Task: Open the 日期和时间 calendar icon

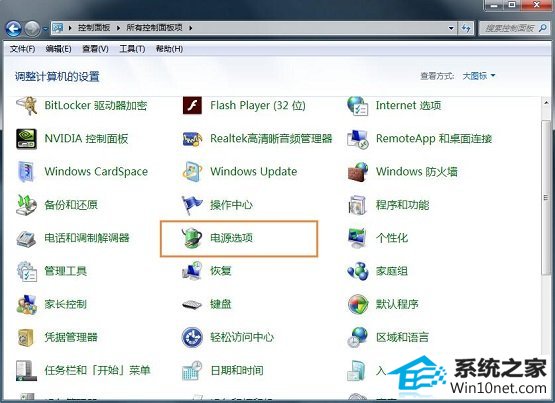Action: coord(192,370)
